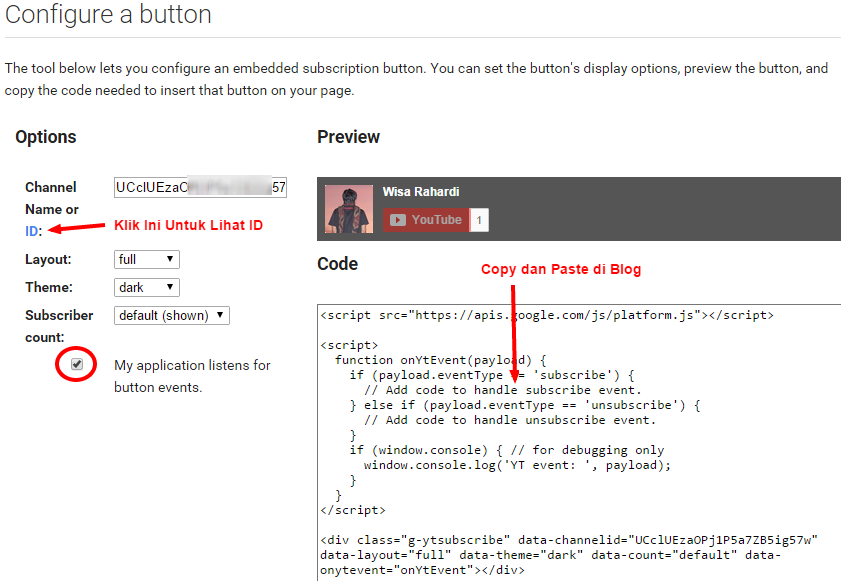Click the platform.js script line in code

[x=547, y=315]
